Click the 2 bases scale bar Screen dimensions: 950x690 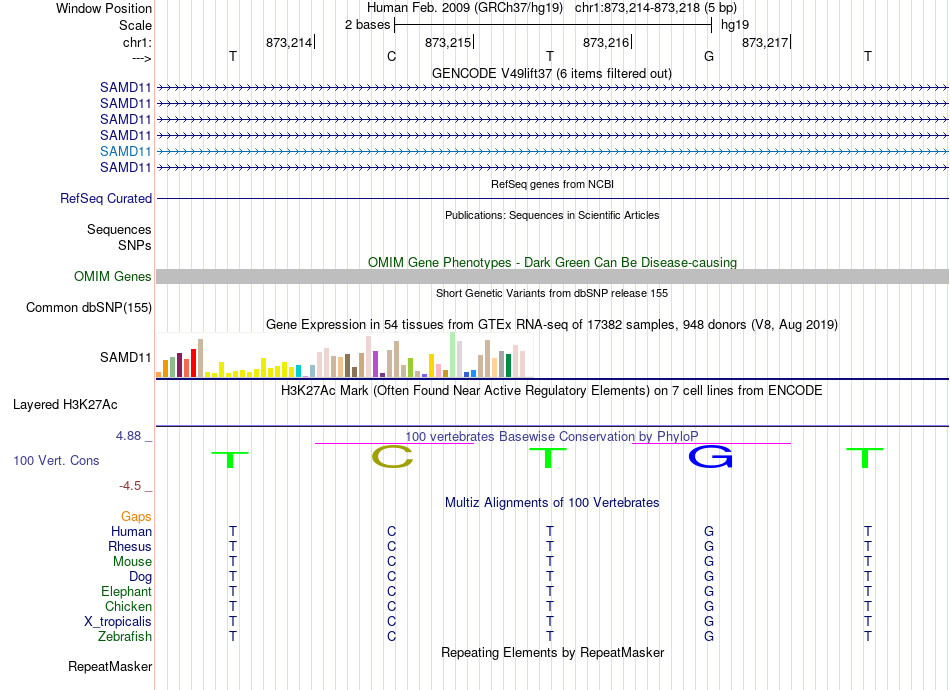553,25
